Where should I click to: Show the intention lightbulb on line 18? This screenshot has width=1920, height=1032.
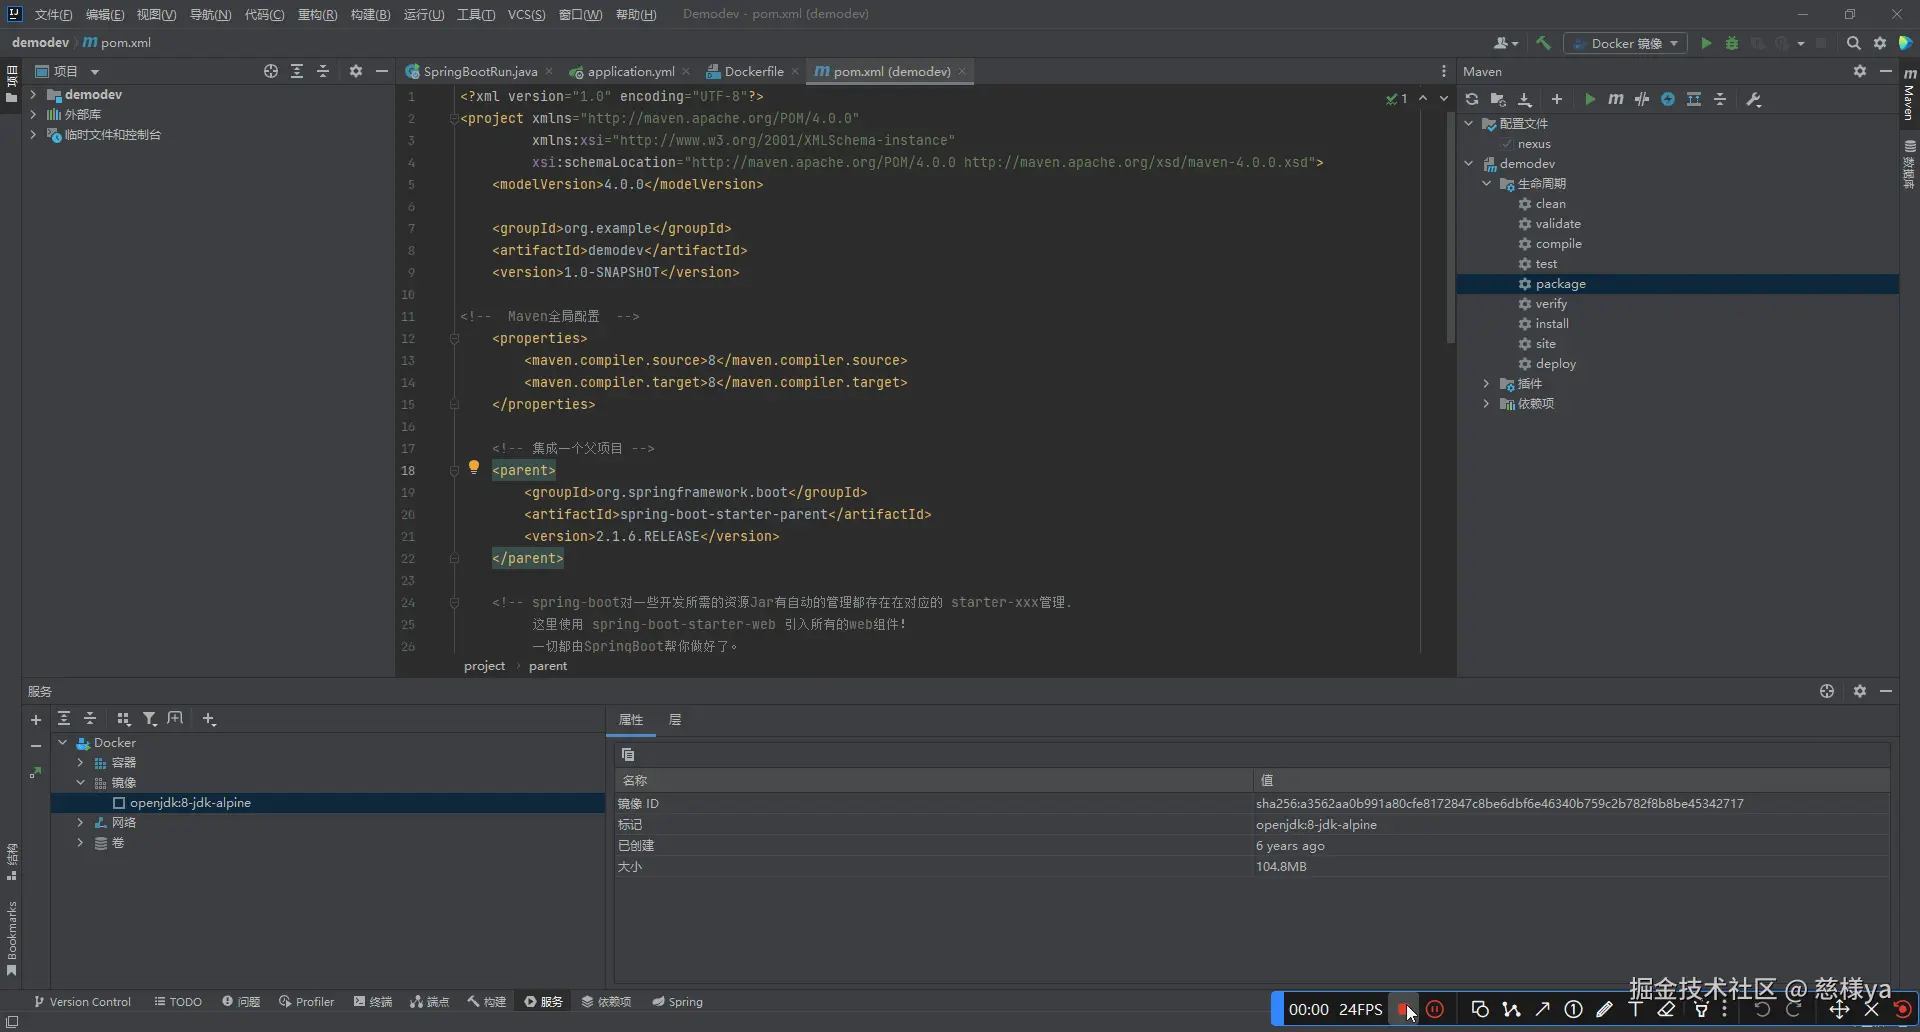point(474,468)
